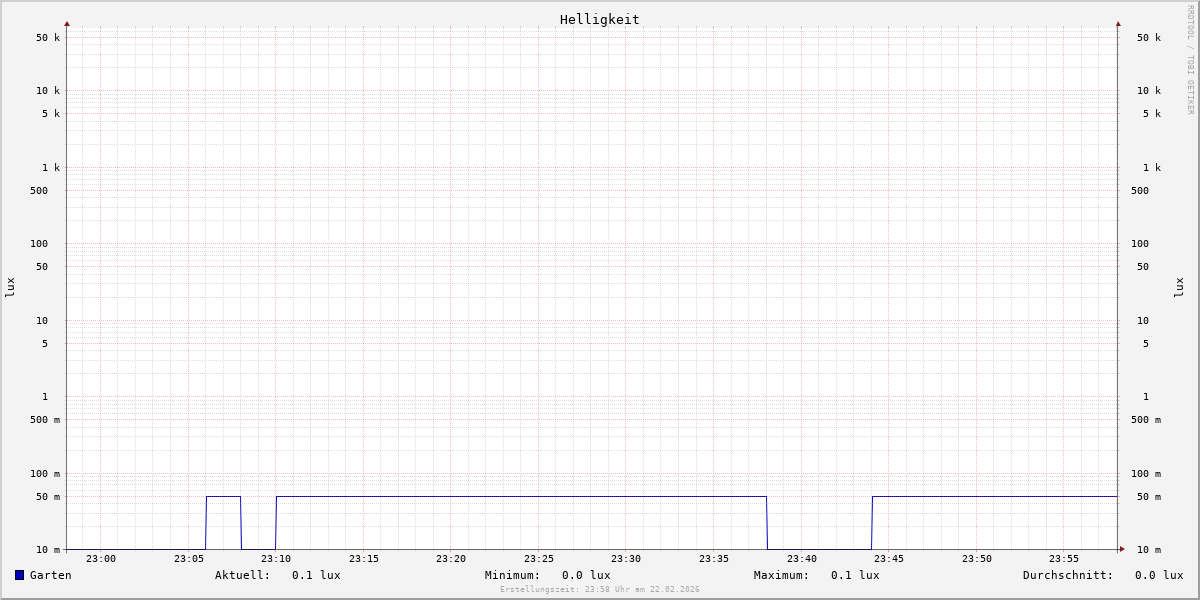This screenshot has height=600, width=1200.
Task: Click the 23:55 time axis label
Action: pos(1064,559)
